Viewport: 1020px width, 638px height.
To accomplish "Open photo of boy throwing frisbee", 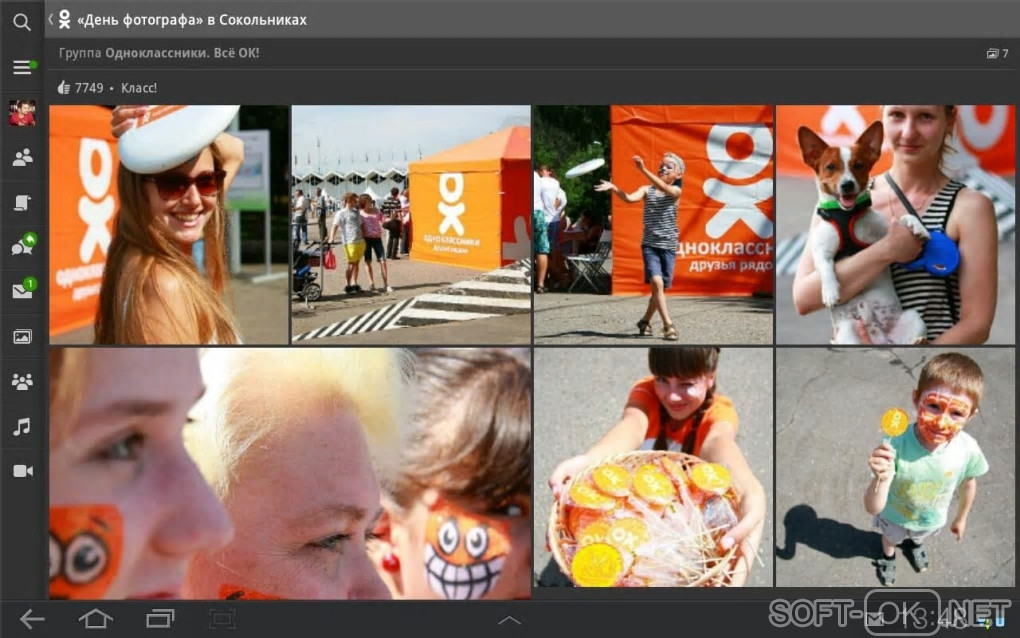I will pos(653,224).
